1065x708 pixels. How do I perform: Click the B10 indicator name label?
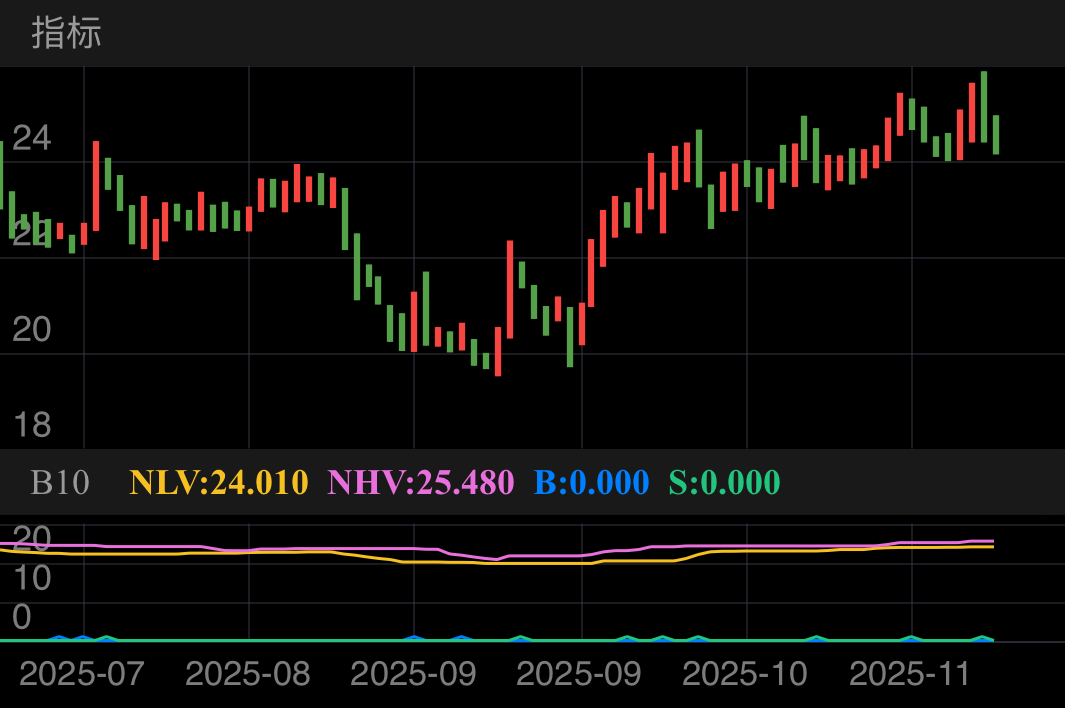[60, 482]
